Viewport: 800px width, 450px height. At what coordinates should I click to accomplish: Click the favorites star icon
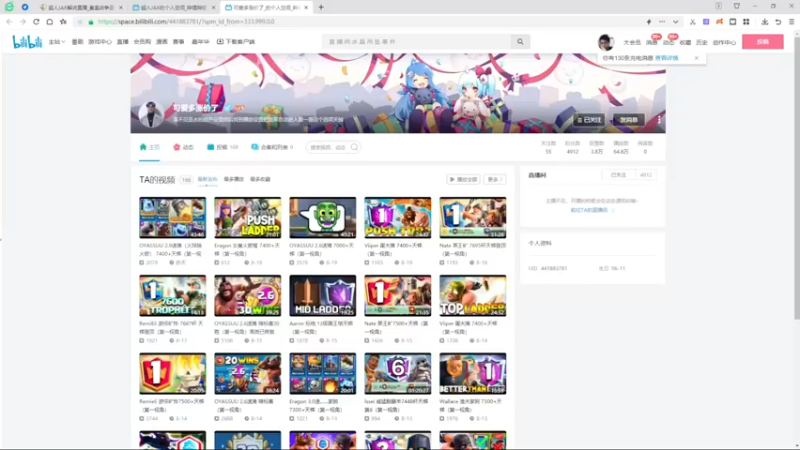[63, 22]
